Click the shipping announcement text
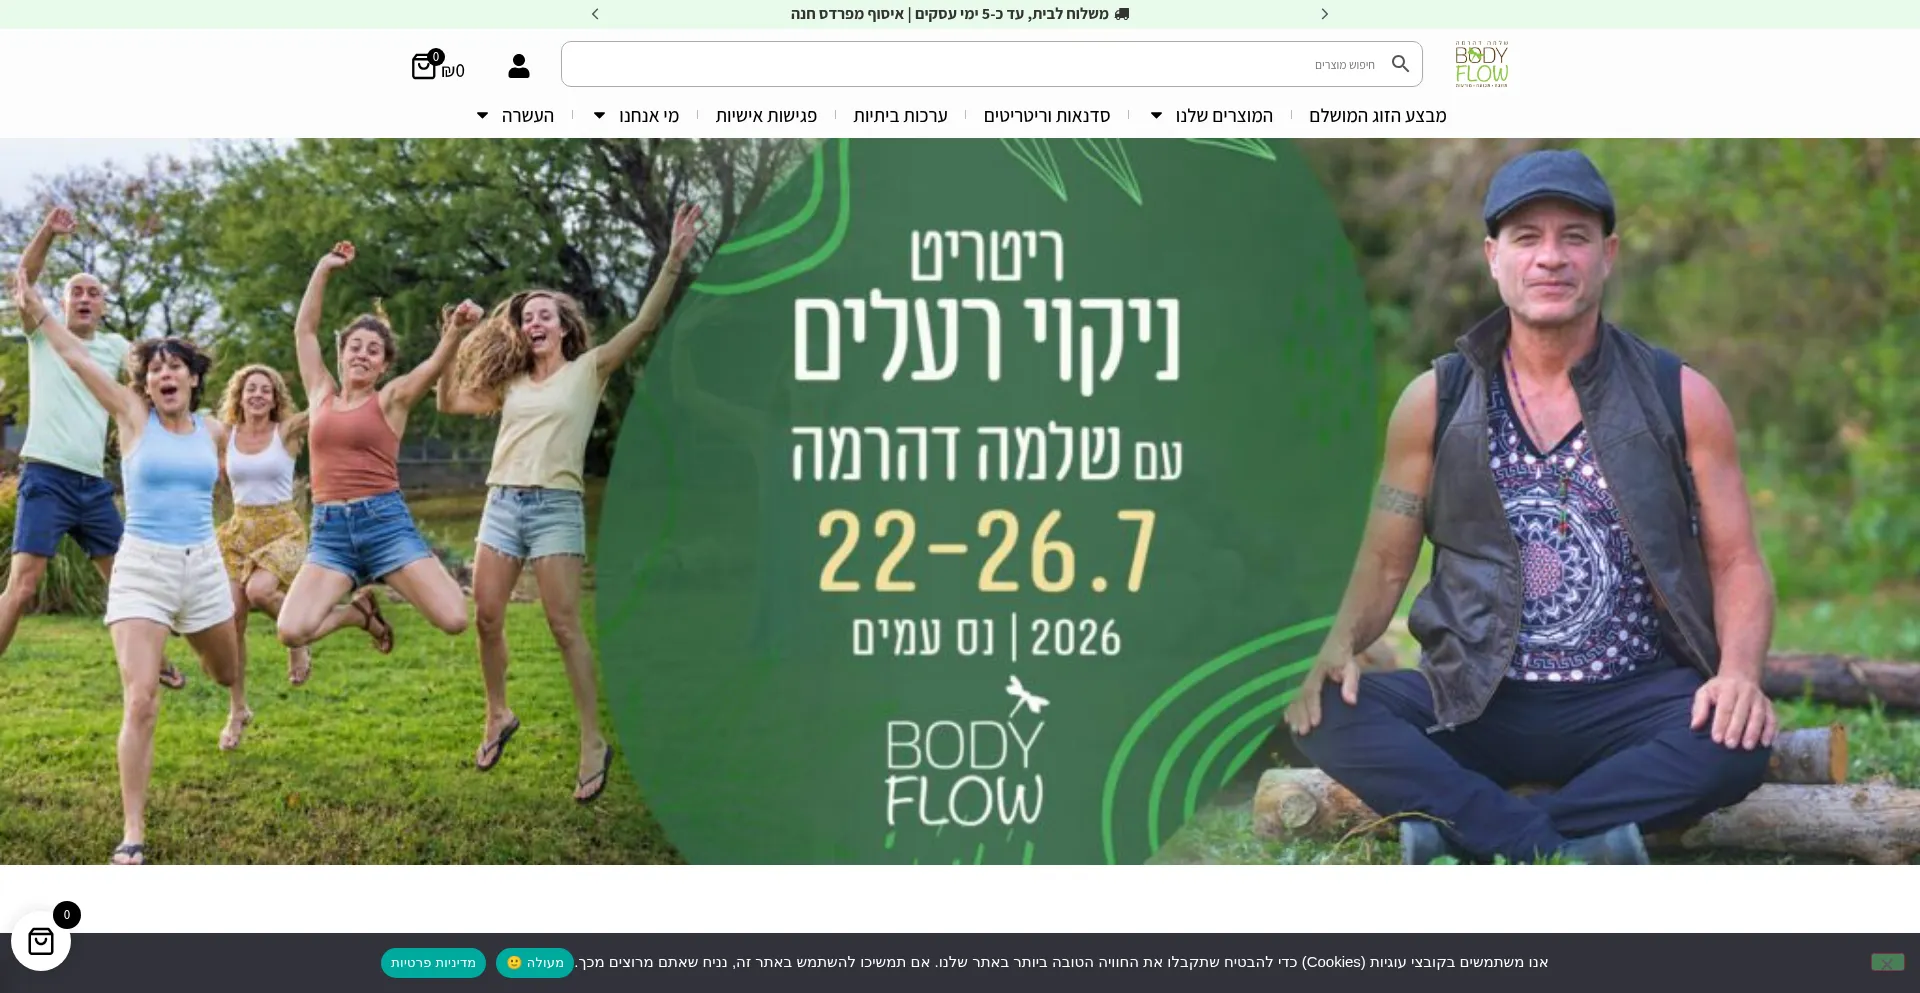Screen dimensions: 1920x993 [x=960, y=14]
